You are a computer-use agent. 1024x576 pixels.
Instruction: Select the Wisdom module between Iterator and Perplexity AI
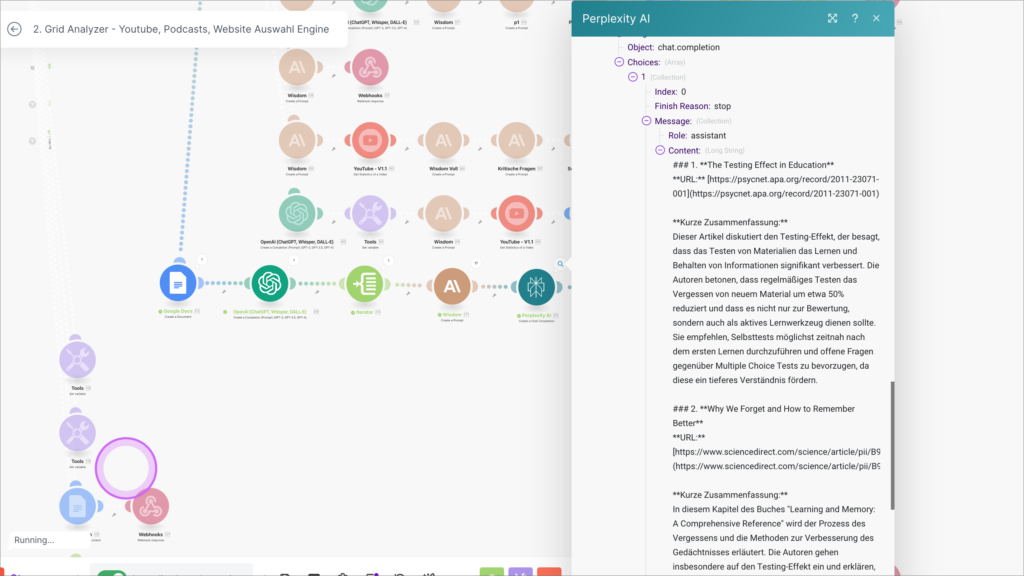click(x=452, y=286)
